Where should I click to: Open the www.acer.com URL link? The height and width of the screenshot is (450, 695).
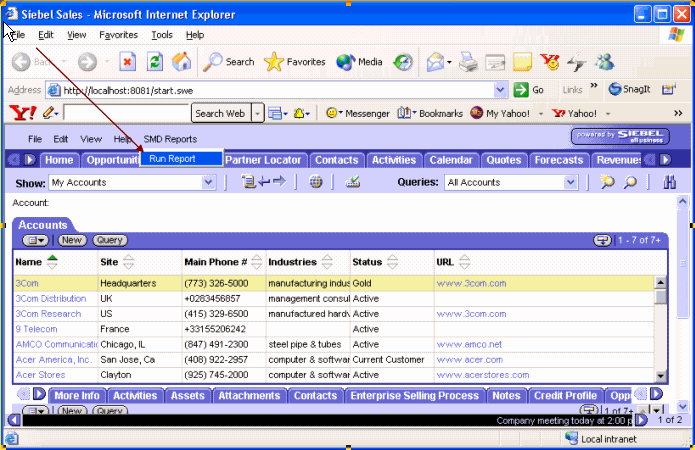pos(469,359)
